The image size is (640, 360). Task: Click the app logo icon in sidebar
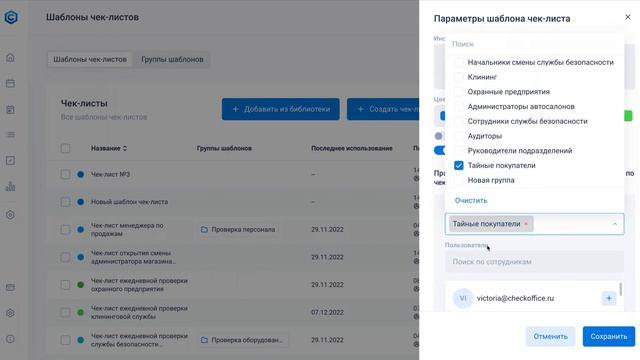pos(11,17)
